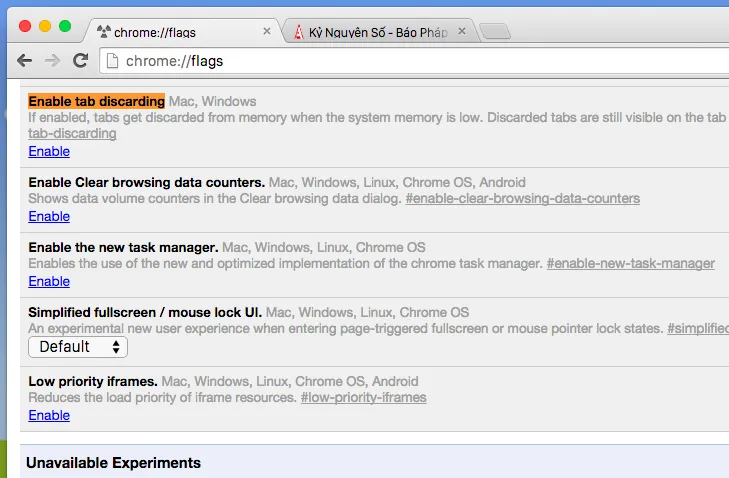729x478 pixels.
Task: Open #enable-new-task-manager anchor link
Action: pyautogui.click(x=630, y=264)
